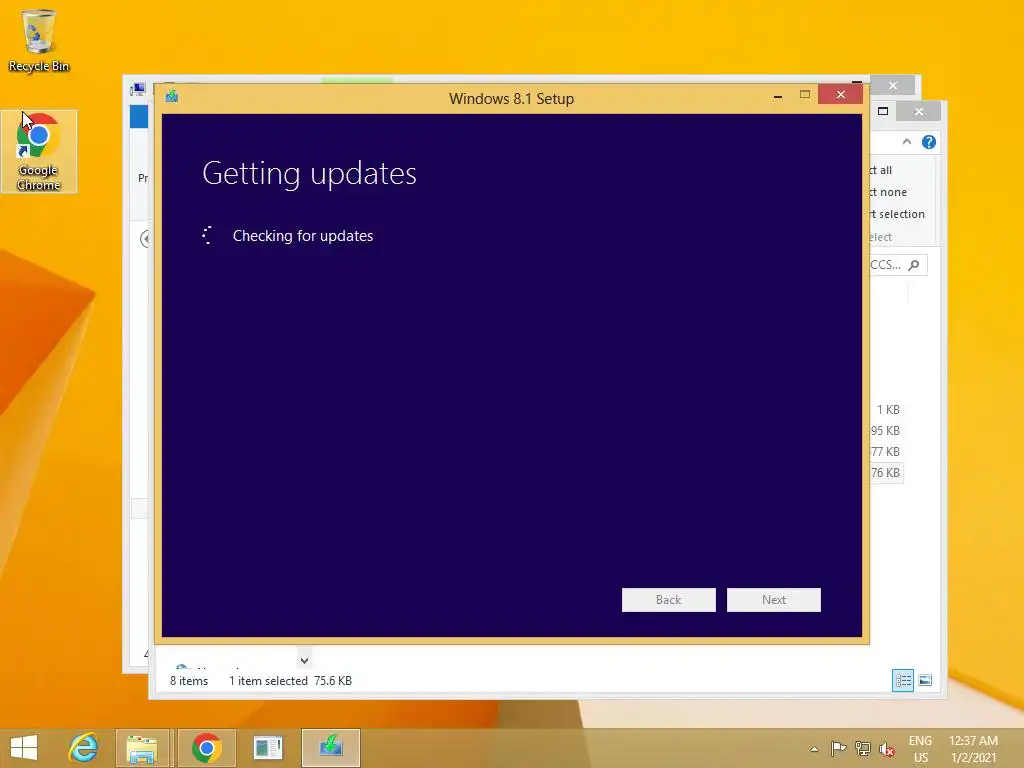Screen dimensions: 1024x768
Task: Show hidden tray icons arrow
Action: (814, 749)
